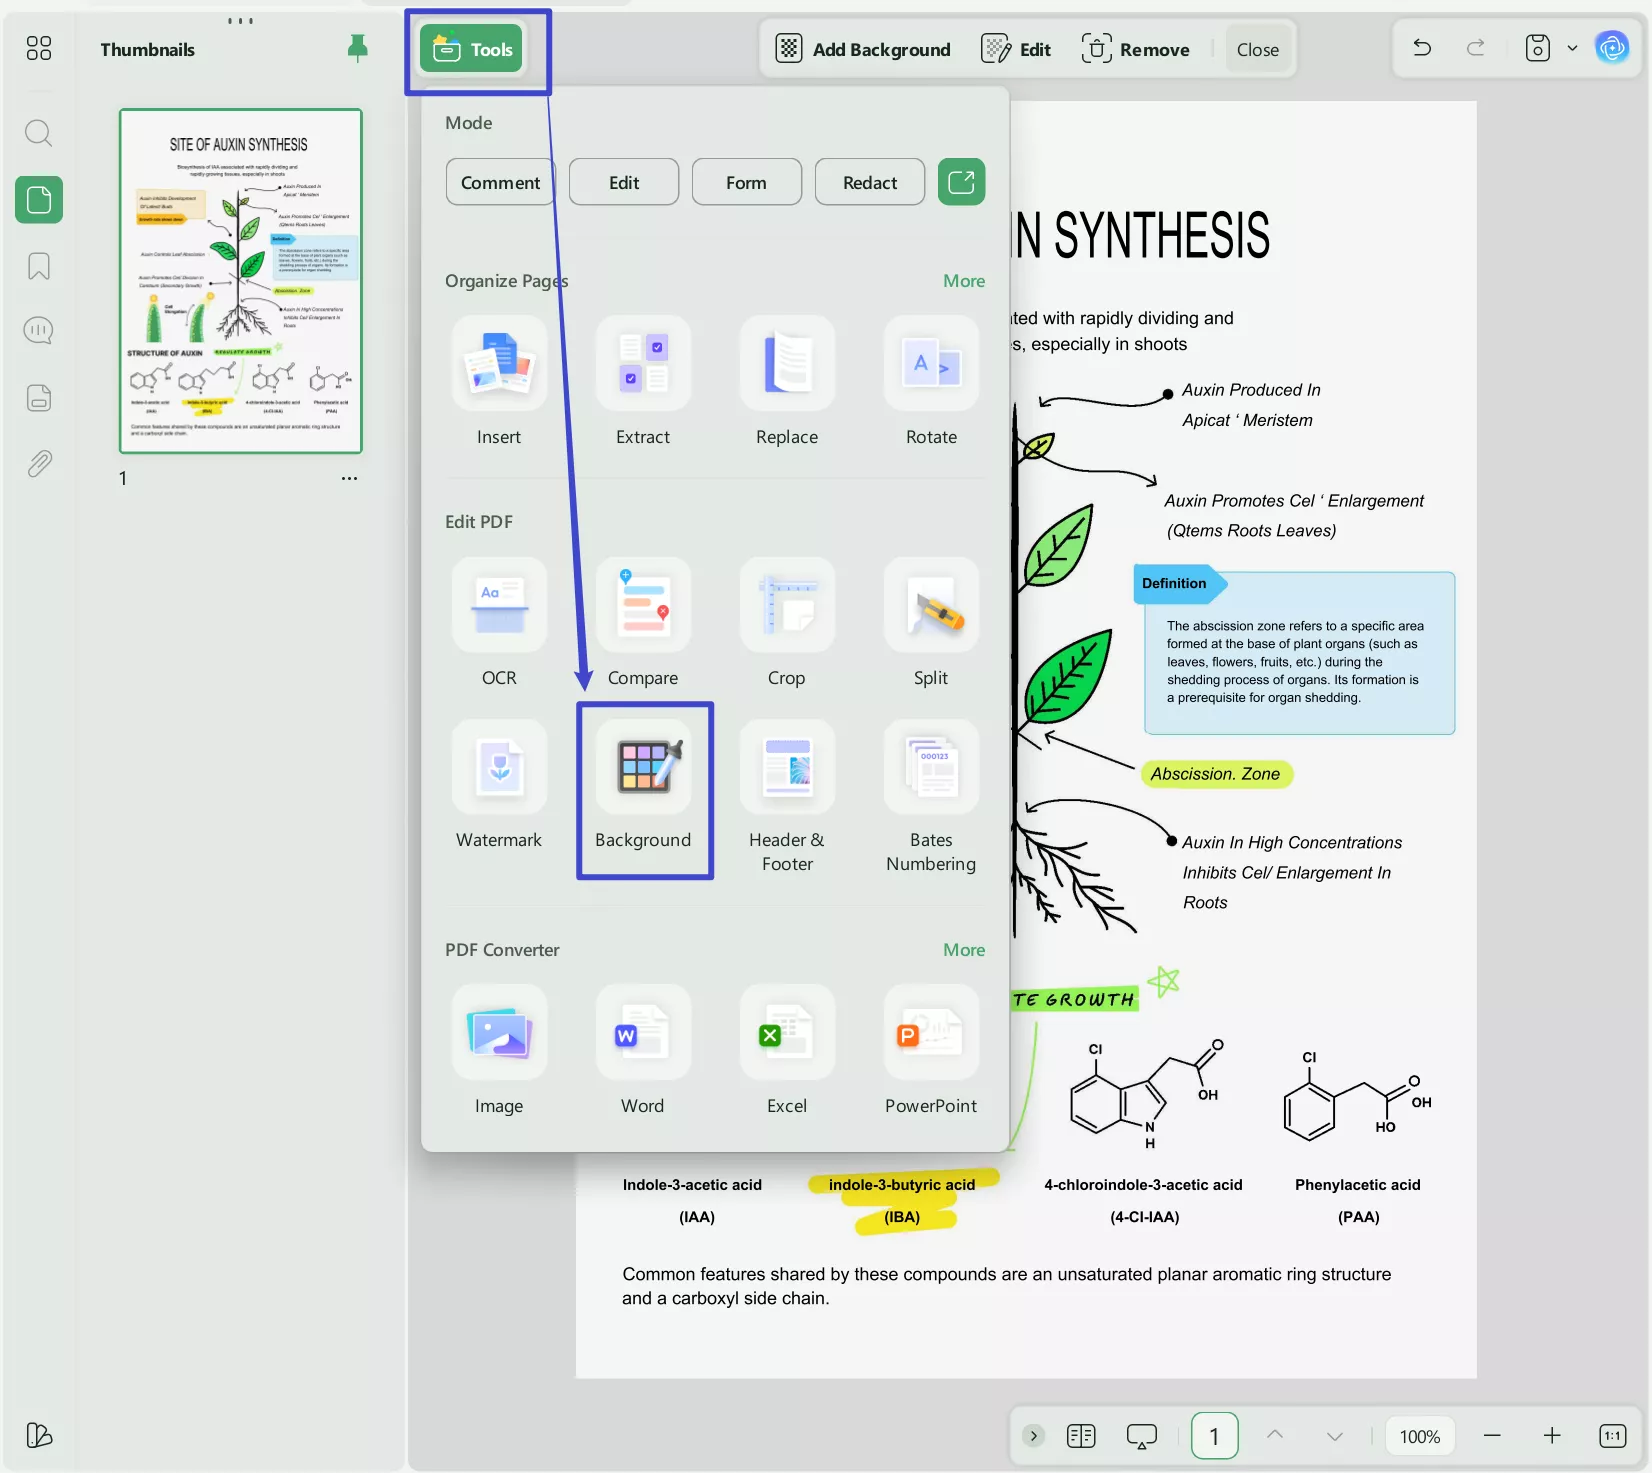The width and height of the screenshot is (1652, 1473).
Task: Choose the Extract pages tool
Action: (643, 364)
